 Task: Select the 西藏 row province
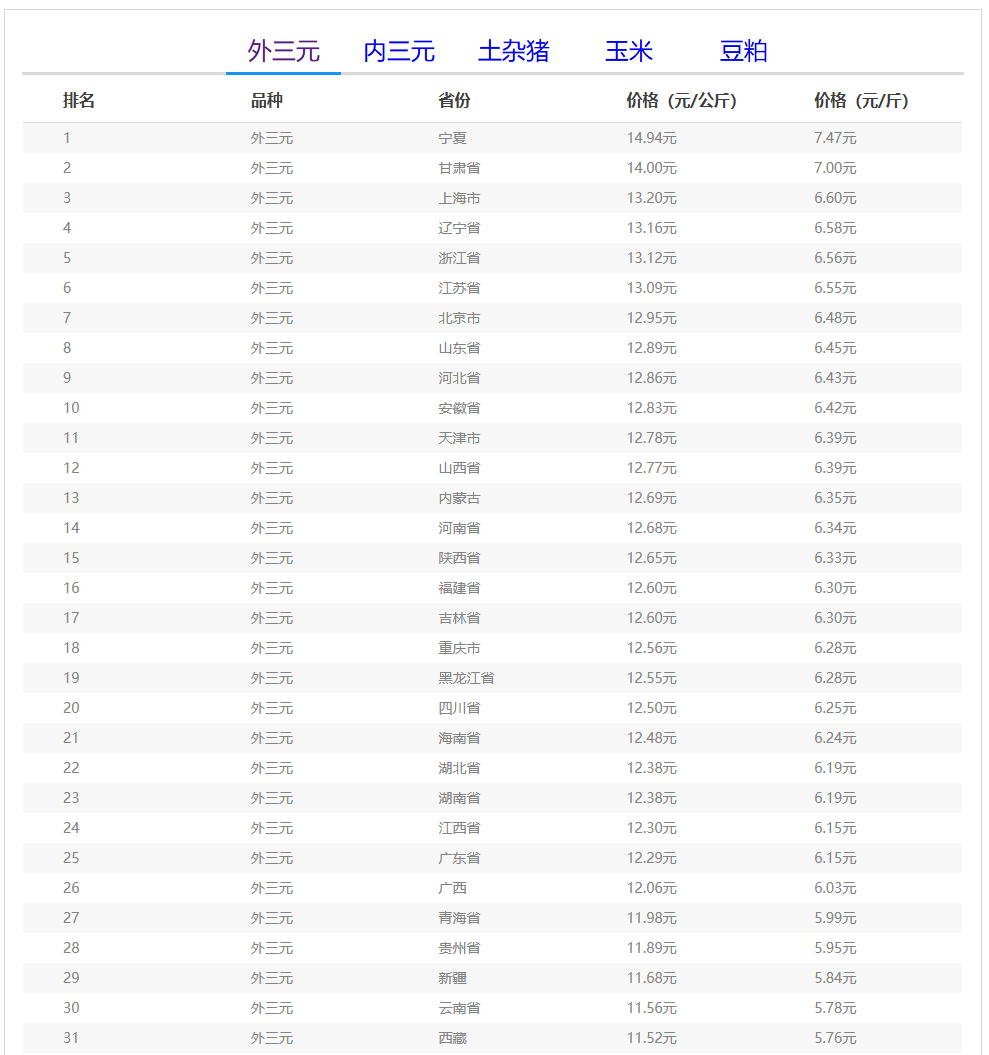coord(453,1038)
